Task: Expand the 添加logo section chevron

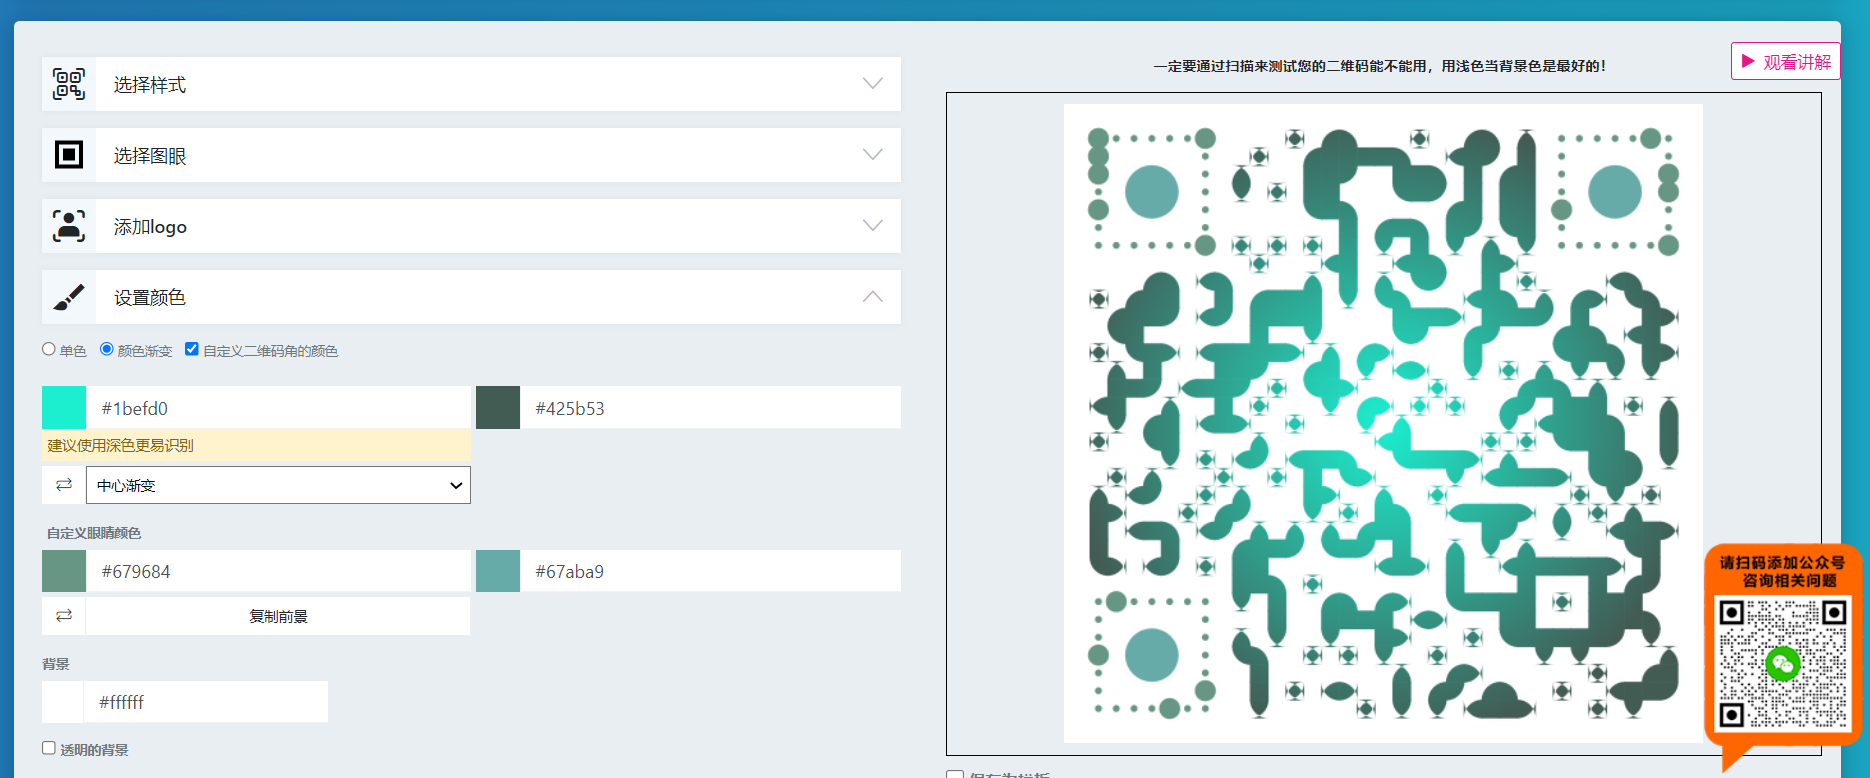Action: (x=873, y=226)
